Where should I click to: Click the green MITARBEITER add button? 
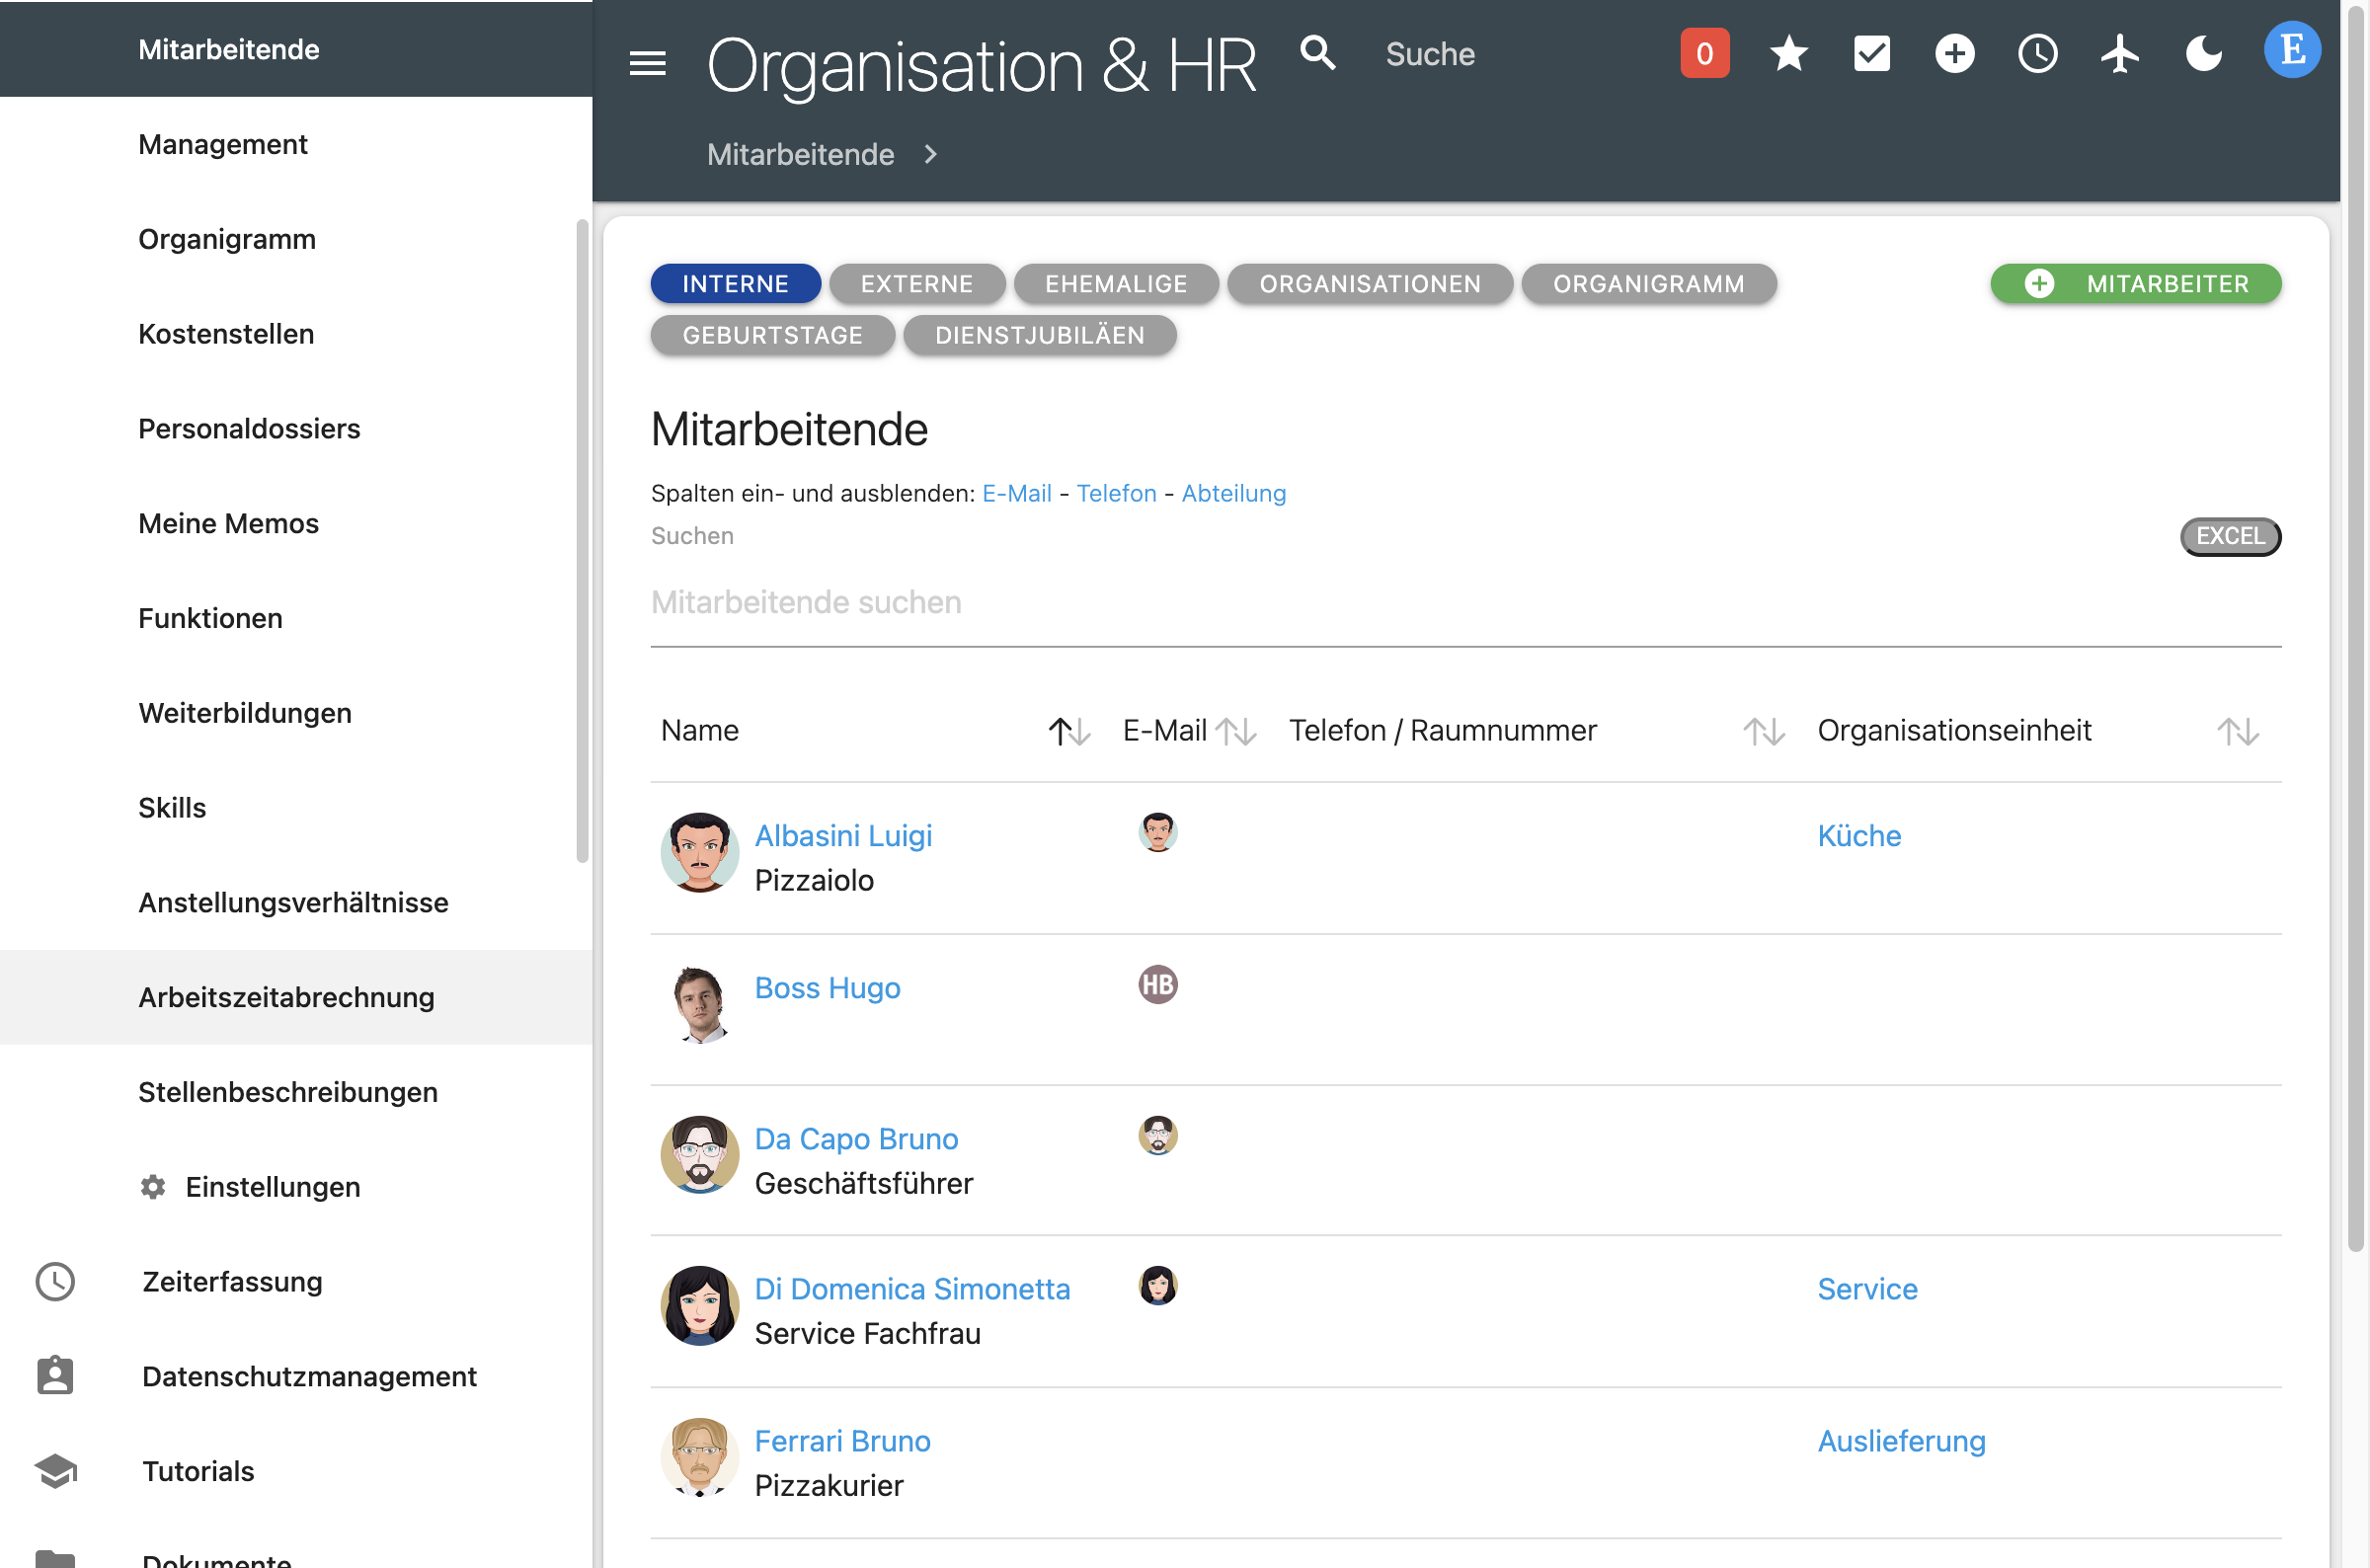[x=2135, y=284]
